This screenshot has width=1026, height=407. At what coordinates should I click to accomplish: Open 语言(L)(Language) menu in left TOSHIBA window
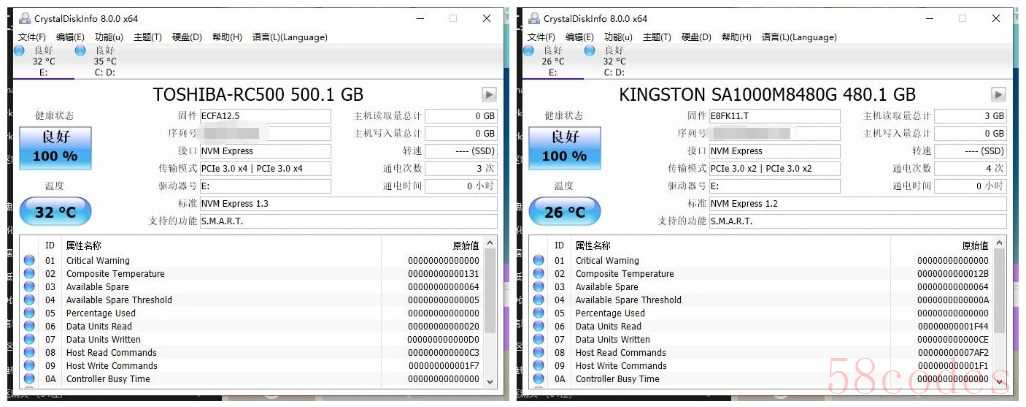tap(290, 37)
